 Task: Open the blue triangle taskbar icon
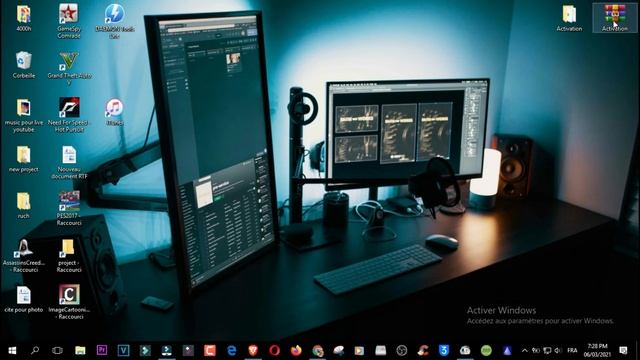pyautogui.click(x=507, y=350)
